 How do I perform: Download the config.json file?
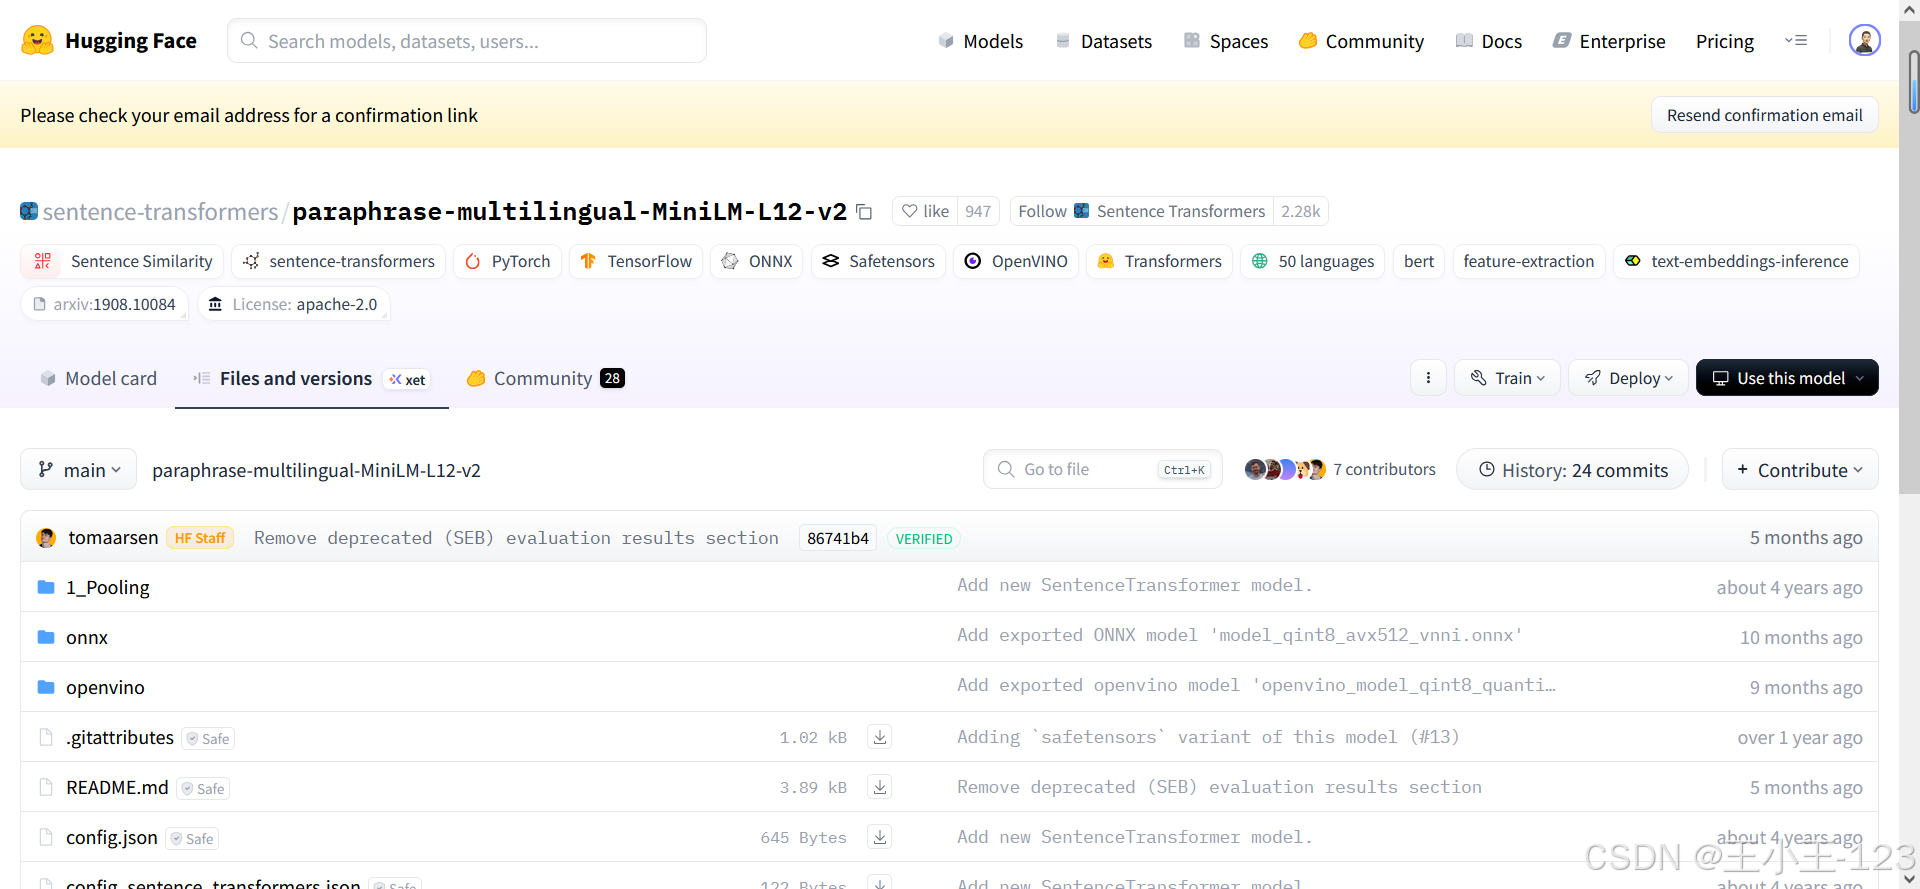pos(880,837)
